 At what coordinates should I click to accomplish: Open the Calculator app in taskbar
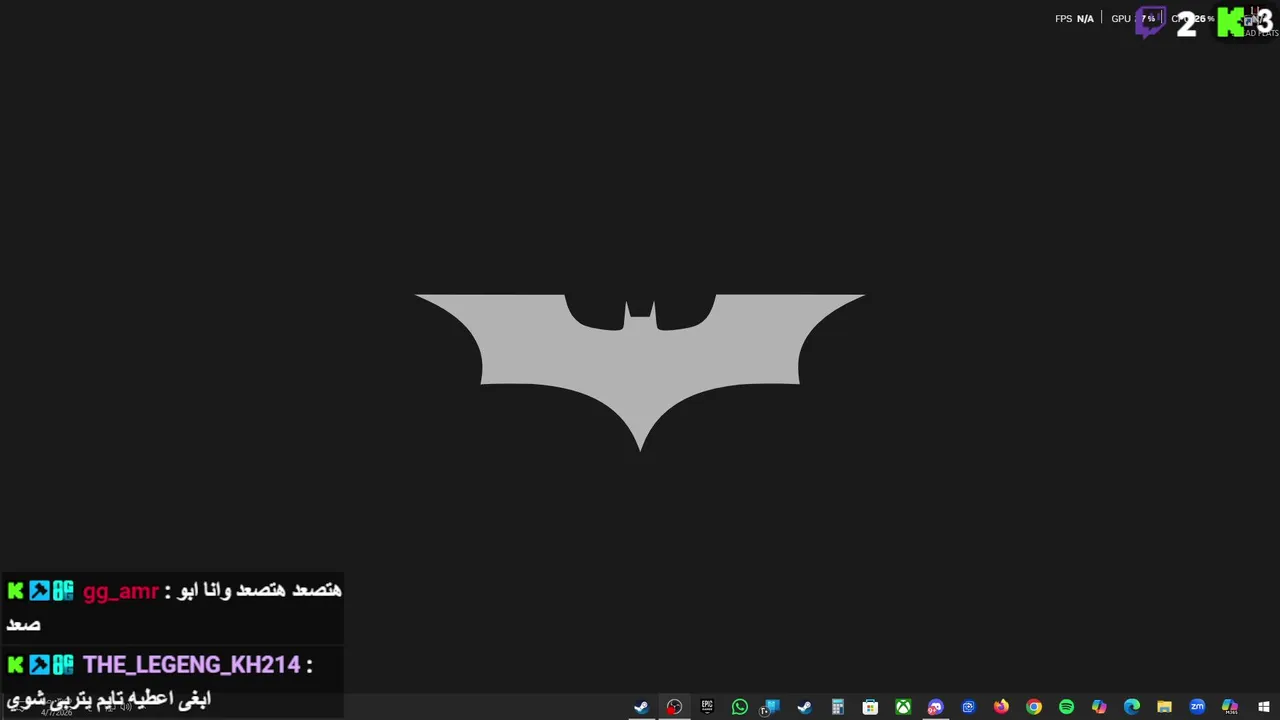click(838, 707)
